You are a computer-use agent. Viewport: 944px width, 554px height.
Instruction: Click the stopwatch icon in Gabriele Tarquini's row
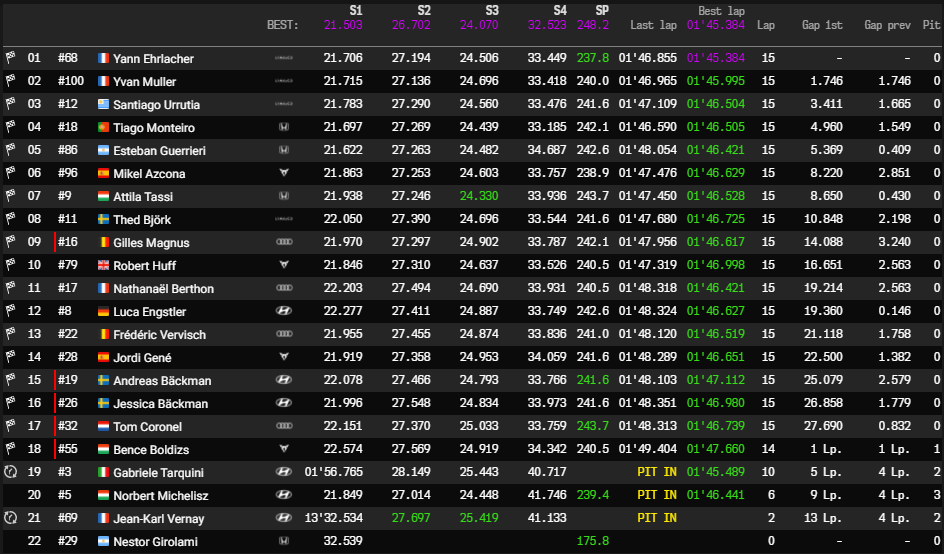[10, 472]
